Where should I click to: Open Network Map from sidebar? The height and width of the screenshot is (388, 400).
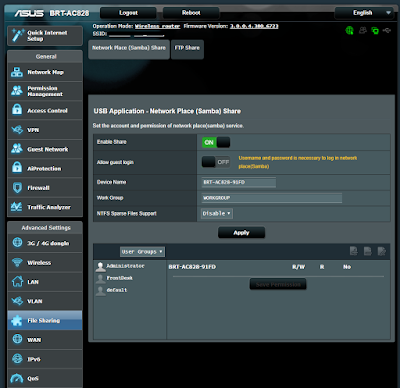click(x=45, y=72)
